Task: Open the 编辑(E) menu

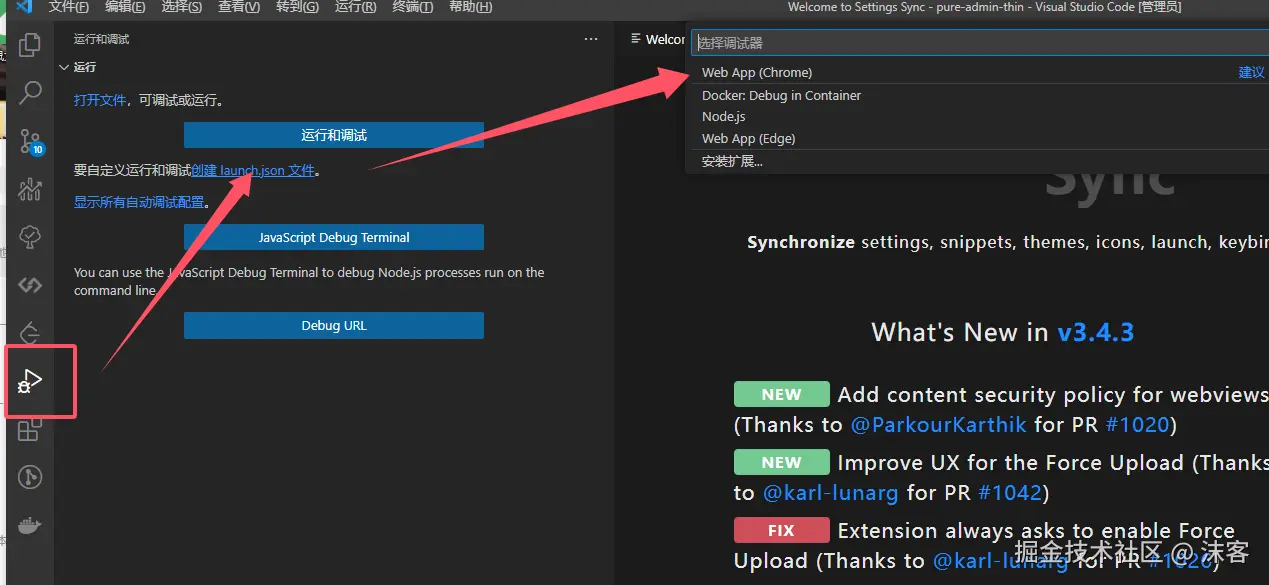Action: coord(125,7)
